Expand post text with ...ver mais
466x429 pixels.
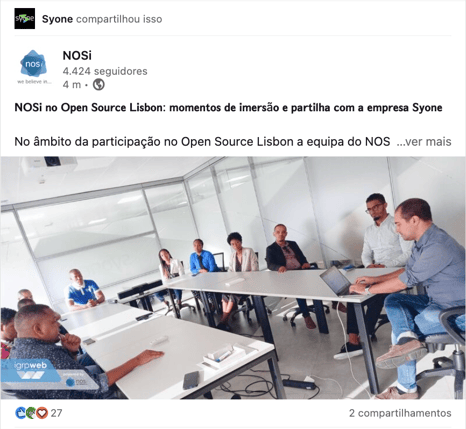pyautogui.click(x=424, y=142)
